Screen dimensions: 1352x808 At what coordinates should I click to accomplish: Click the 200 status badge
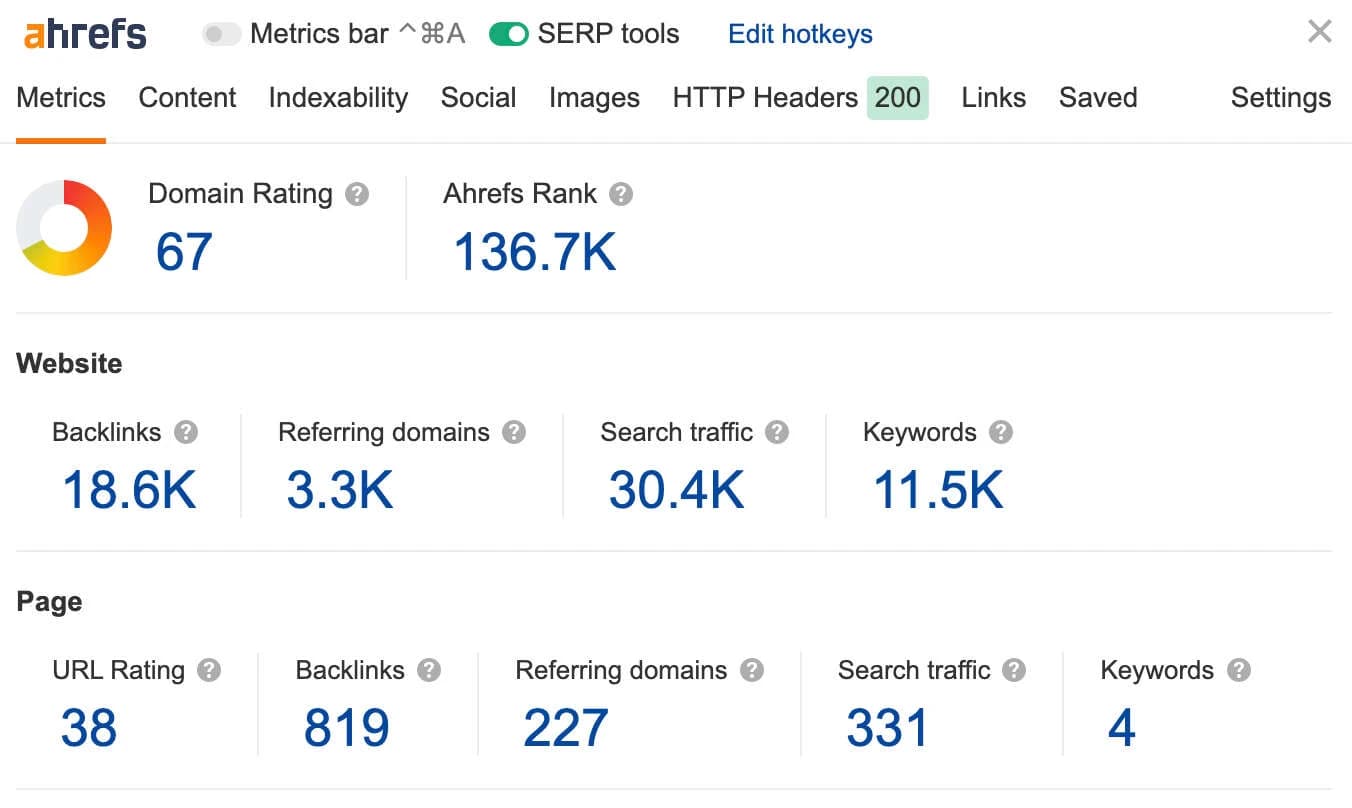pyautogui.click(x=897, y=98)
